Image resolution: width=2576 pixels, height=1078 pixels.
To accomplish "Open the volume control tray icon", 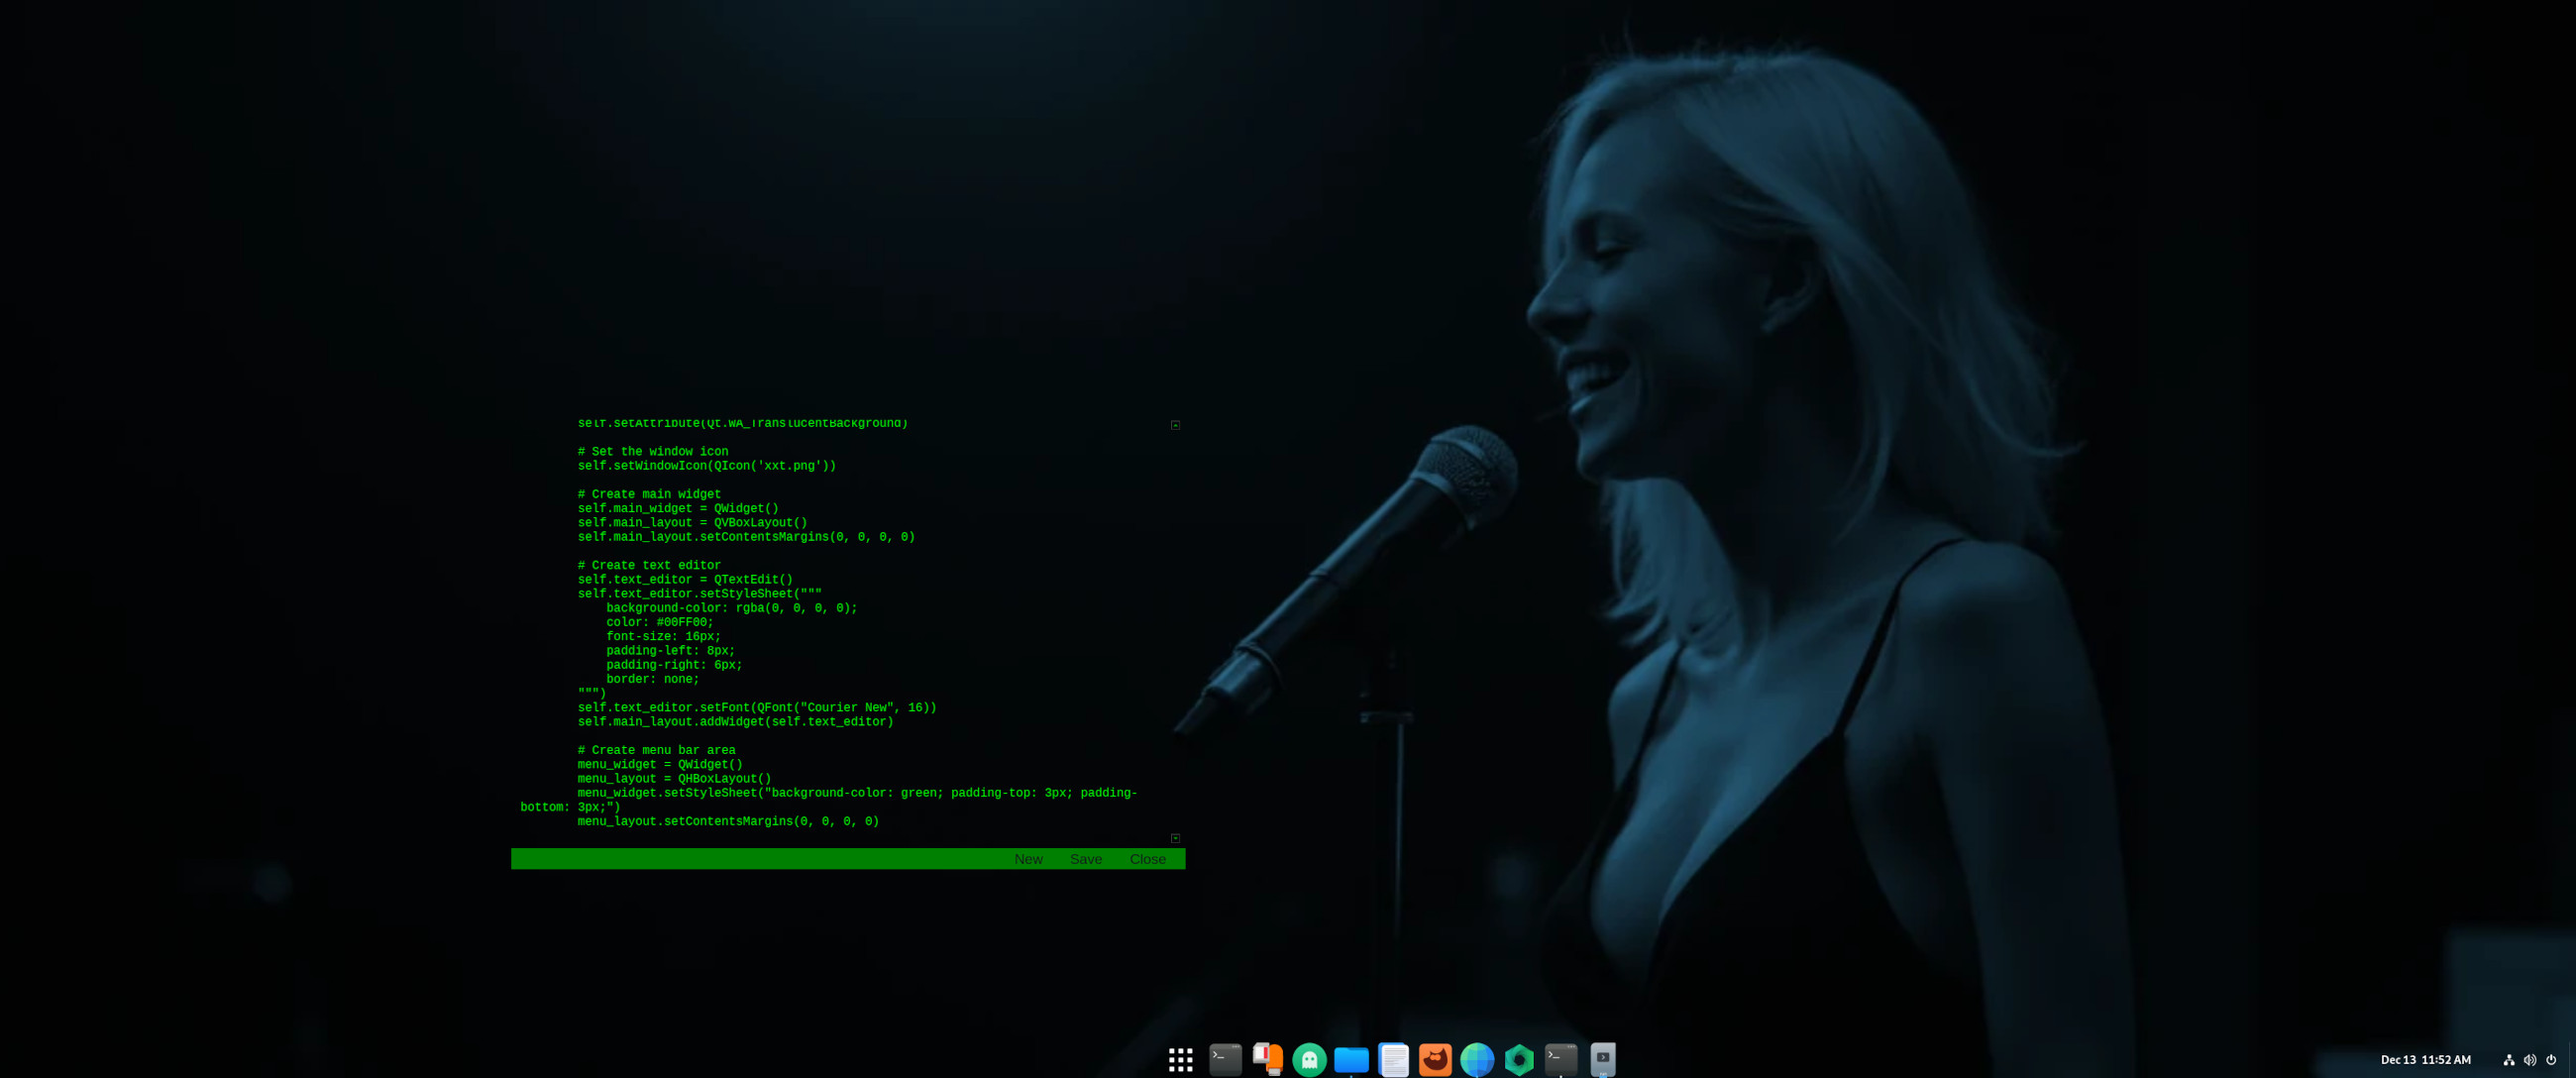I will 2529,1060.
